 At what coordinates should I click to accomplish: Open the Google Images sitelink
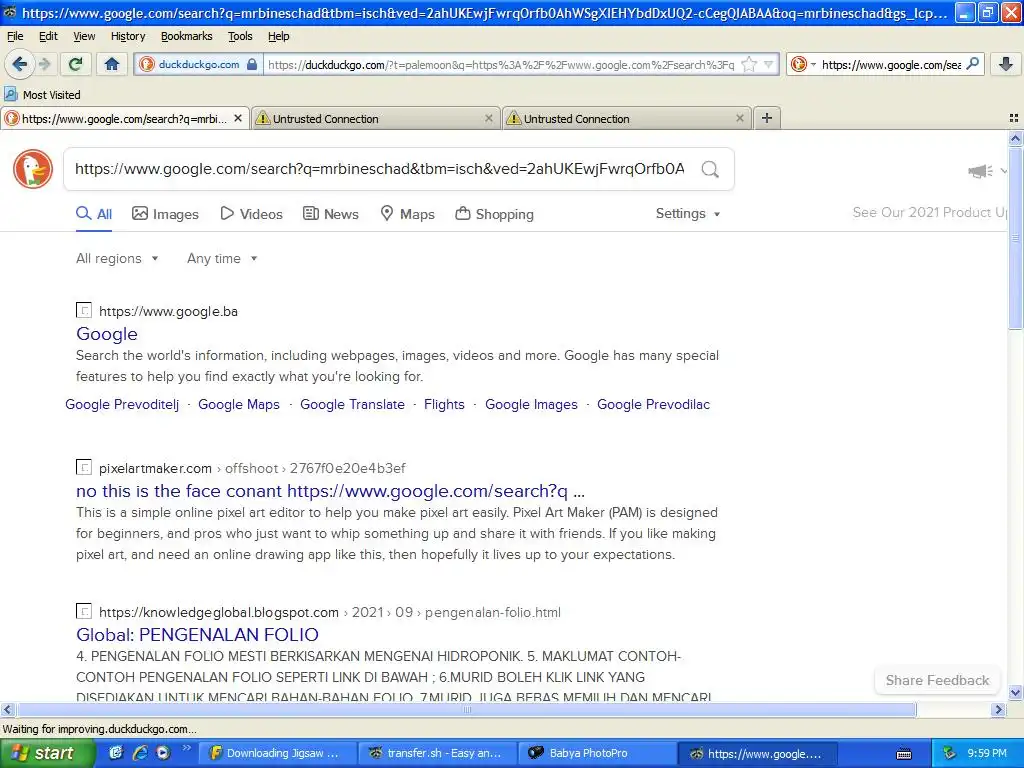532,404
